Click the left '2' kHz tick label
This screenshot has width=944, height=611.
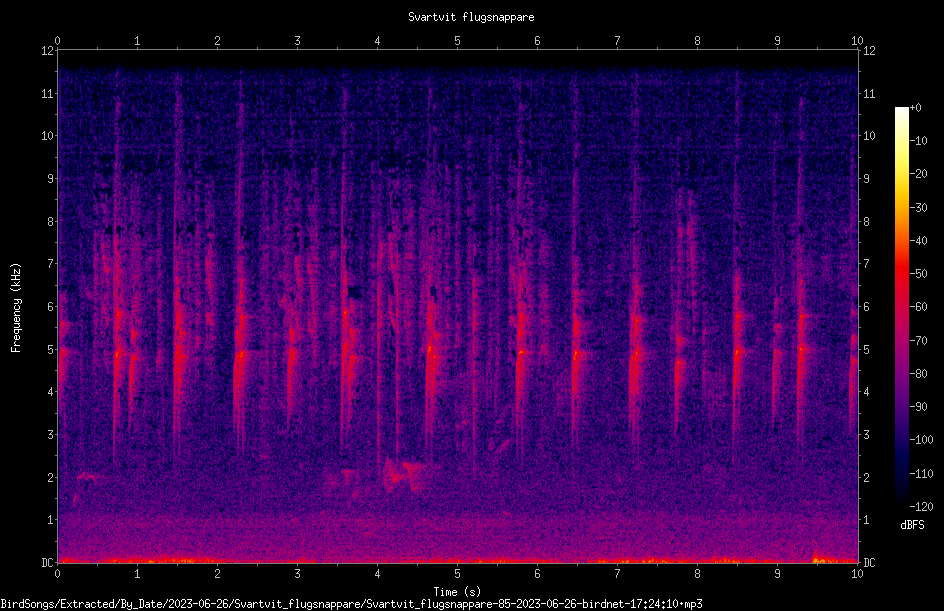[x=51, y=477]
